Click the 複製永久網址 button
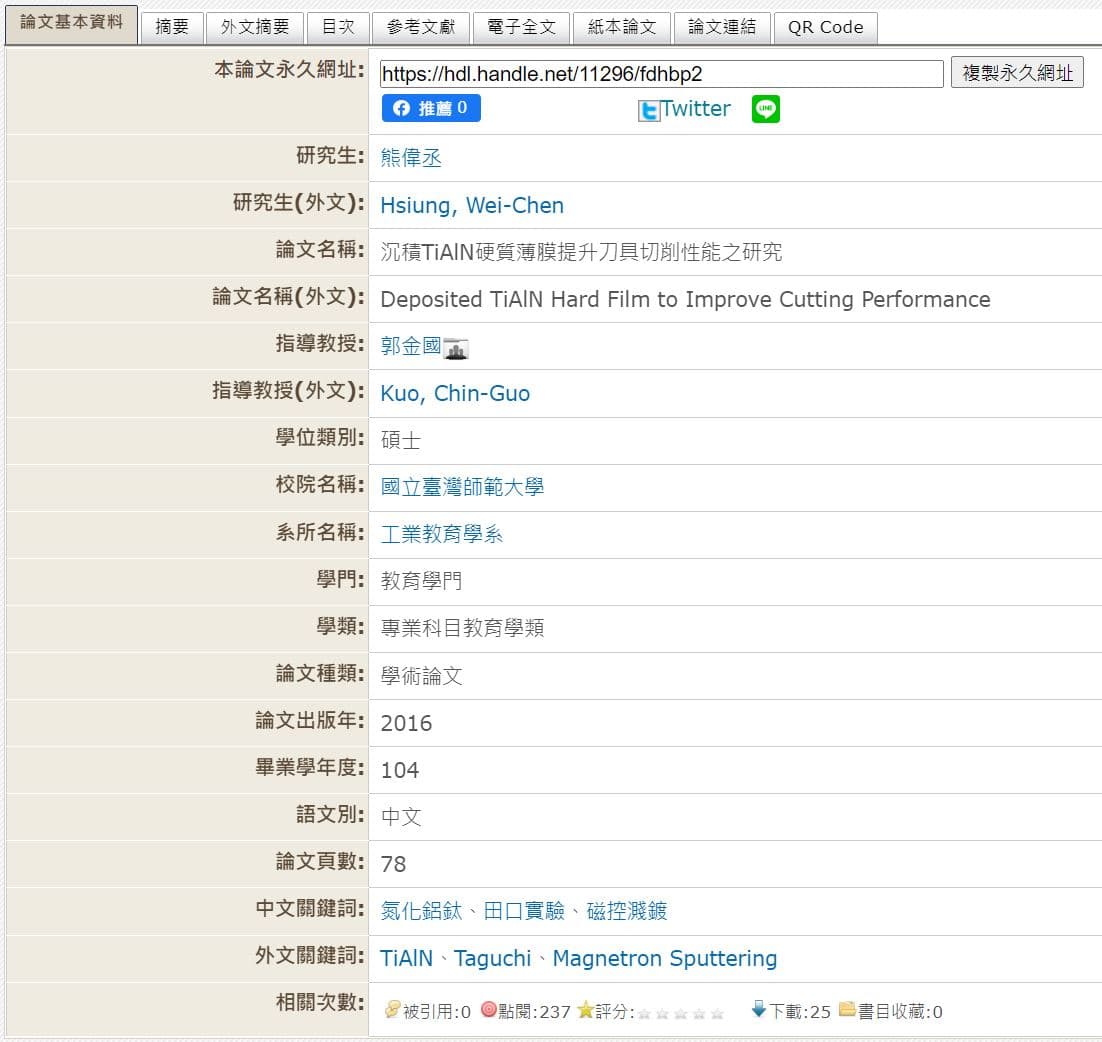1102x1042 pixels. [x=1017, y=72]
